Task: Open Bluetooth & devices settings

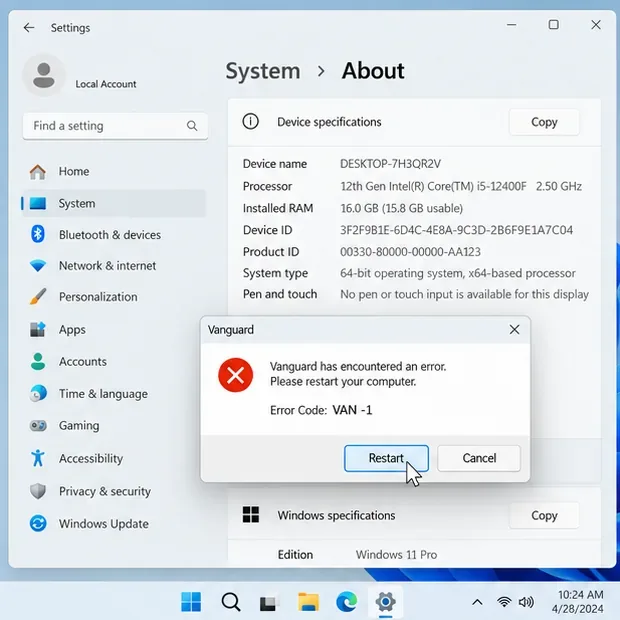Action: tap(114, 235)
